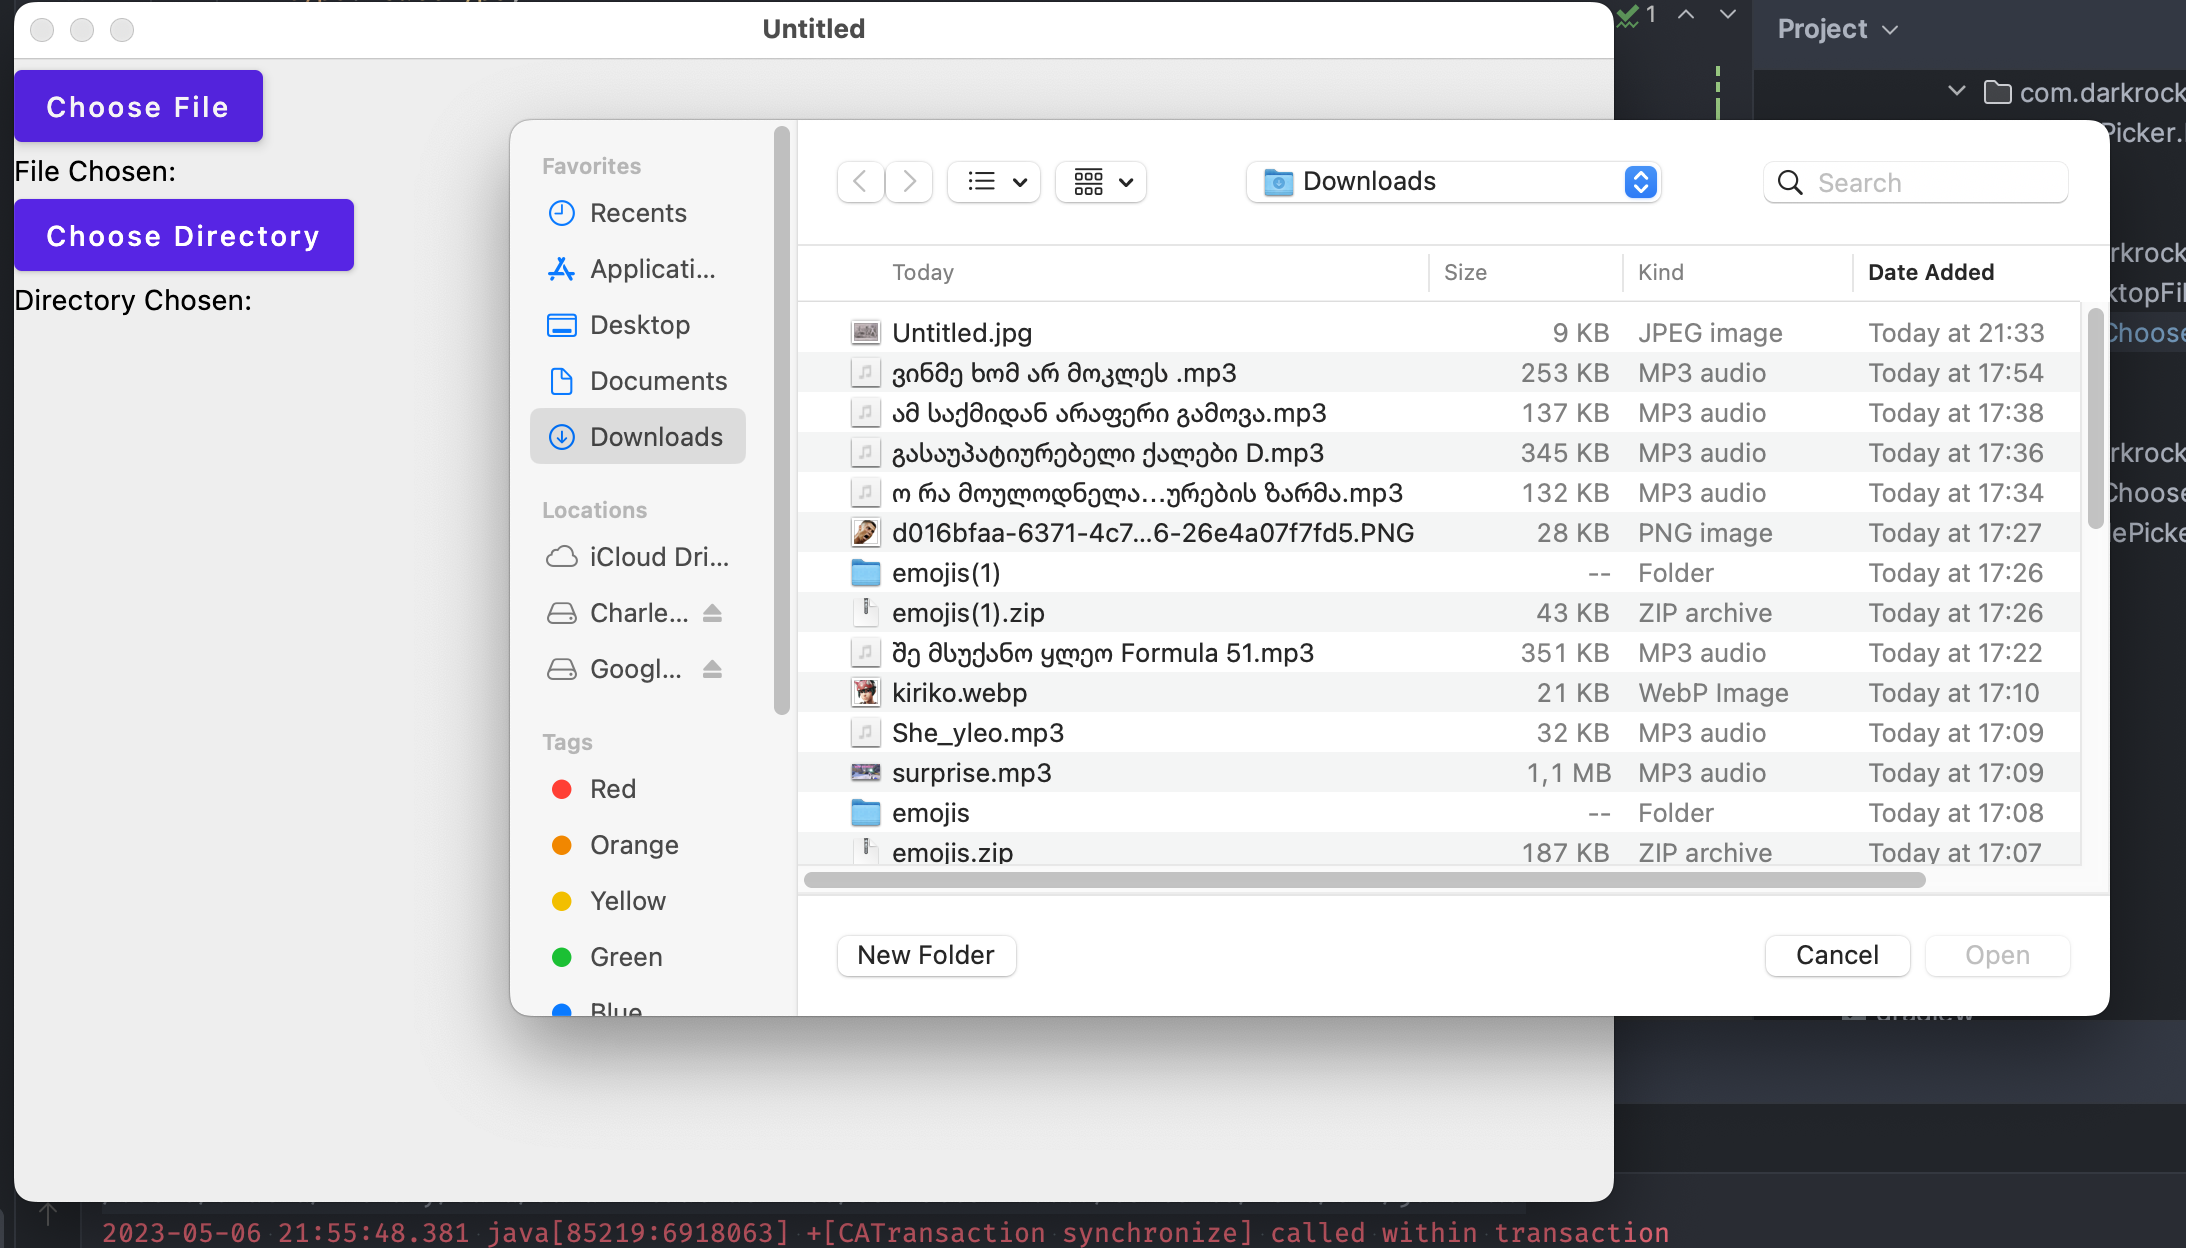Click the Project tab in the IDE panel
The width and height of the screenshot is (2186, 1248).
[x=1822, y=29]
